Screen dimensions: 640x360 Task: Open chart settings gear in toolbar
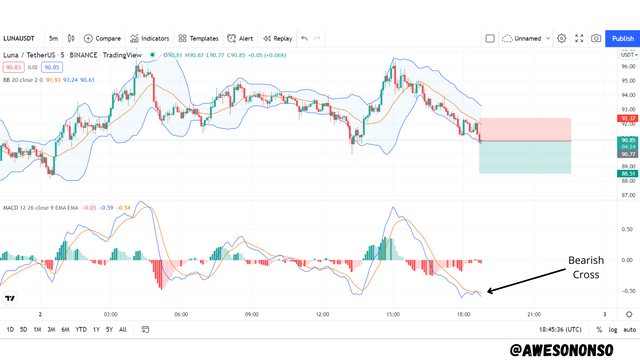click(x=562, y=38)
